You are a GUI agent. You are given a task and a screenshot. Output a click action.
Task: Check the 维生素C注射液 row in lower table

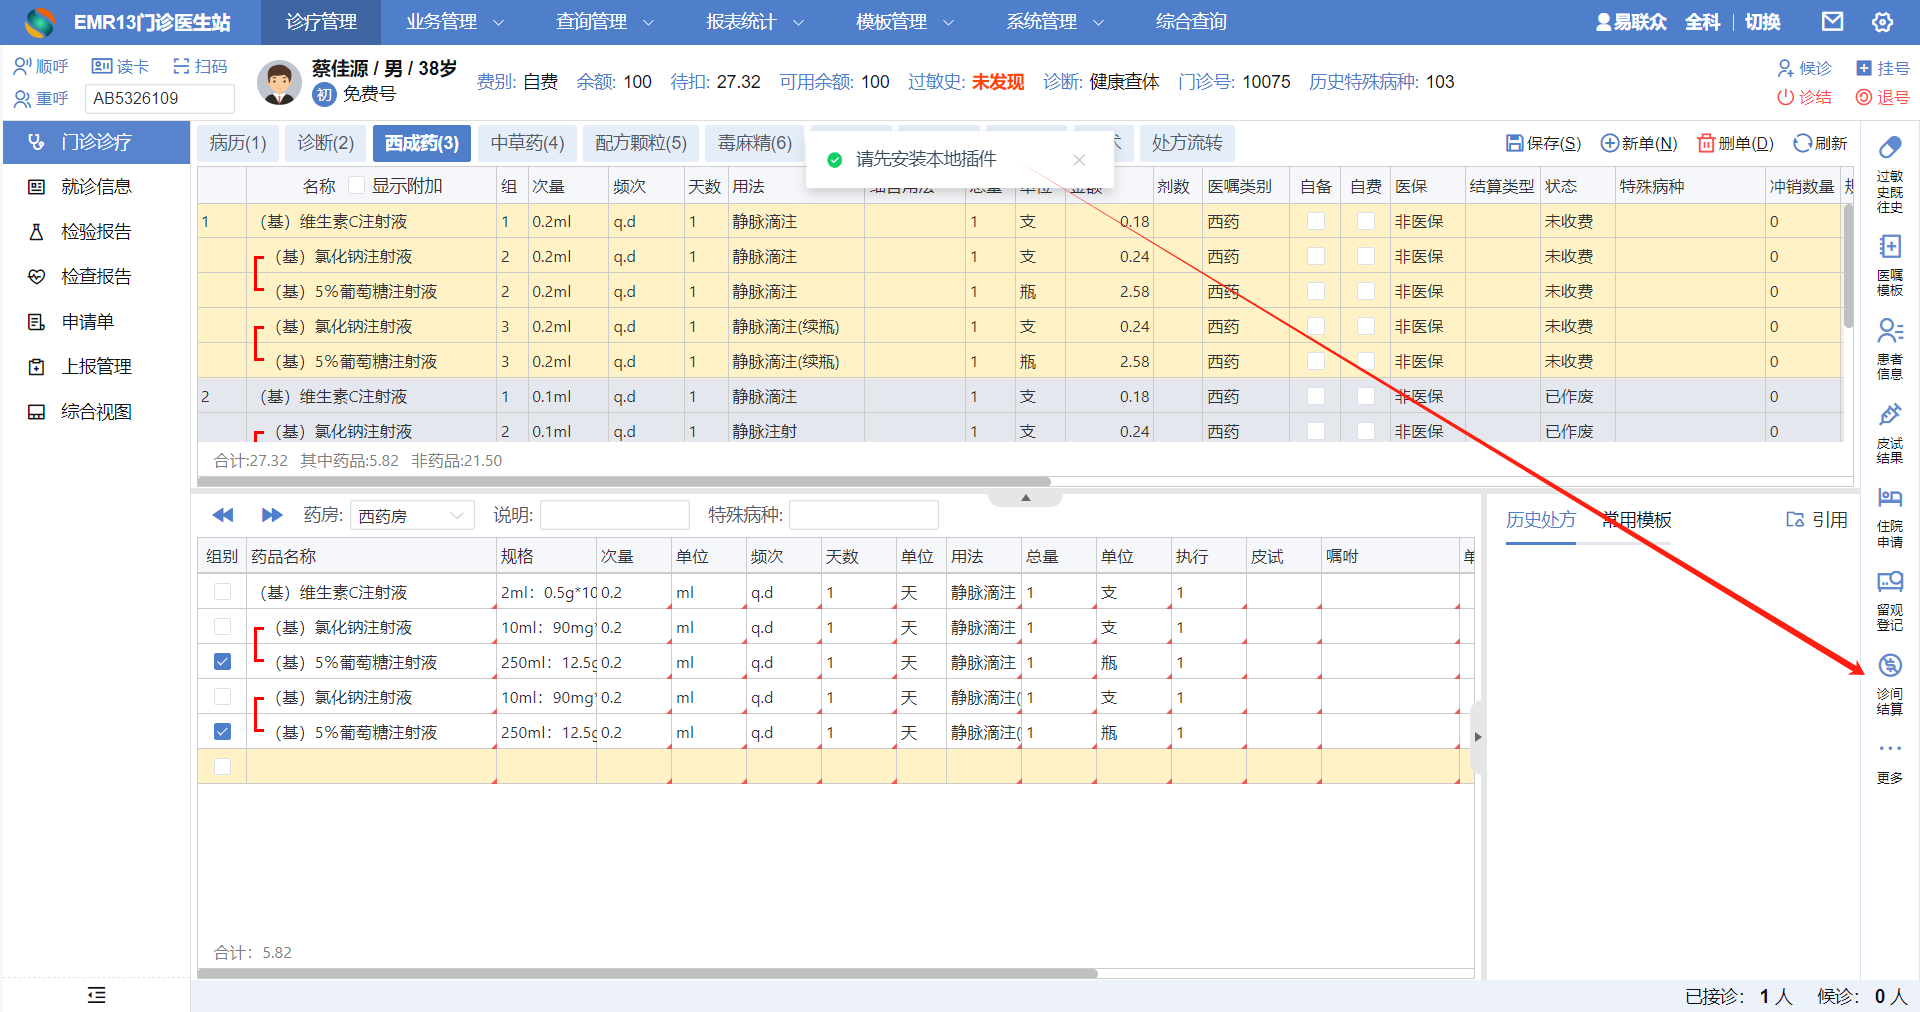[x=222, y=592]
